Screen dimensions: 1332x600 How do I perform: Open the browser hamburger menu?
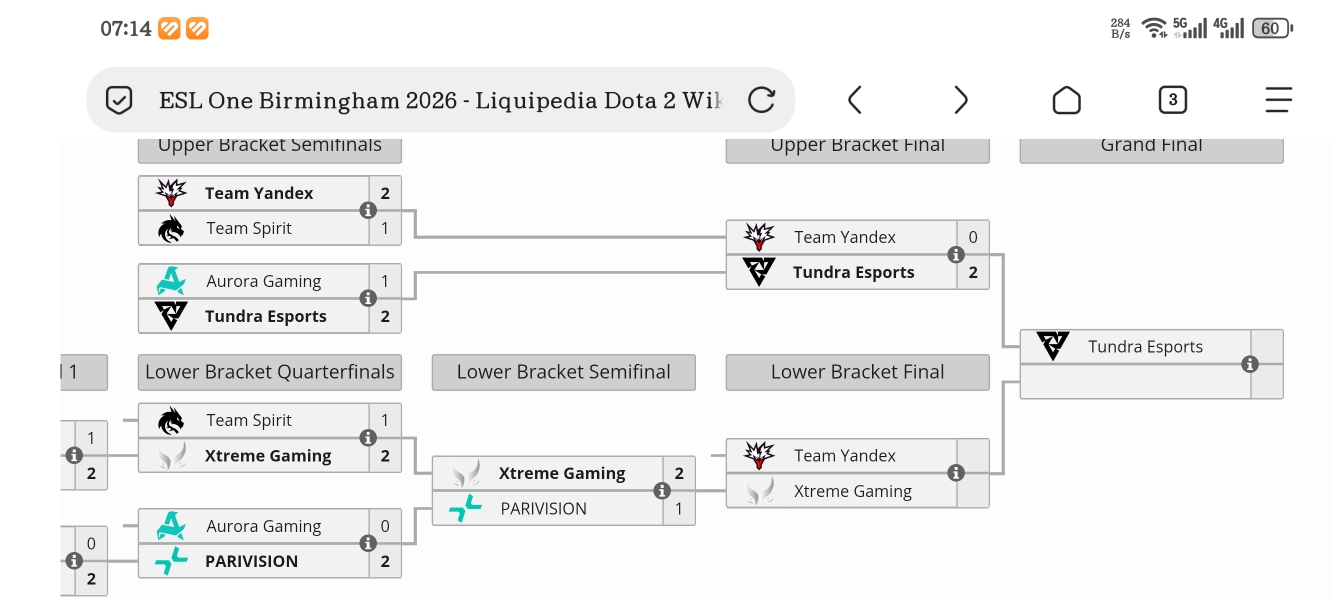coord(1278,100)
